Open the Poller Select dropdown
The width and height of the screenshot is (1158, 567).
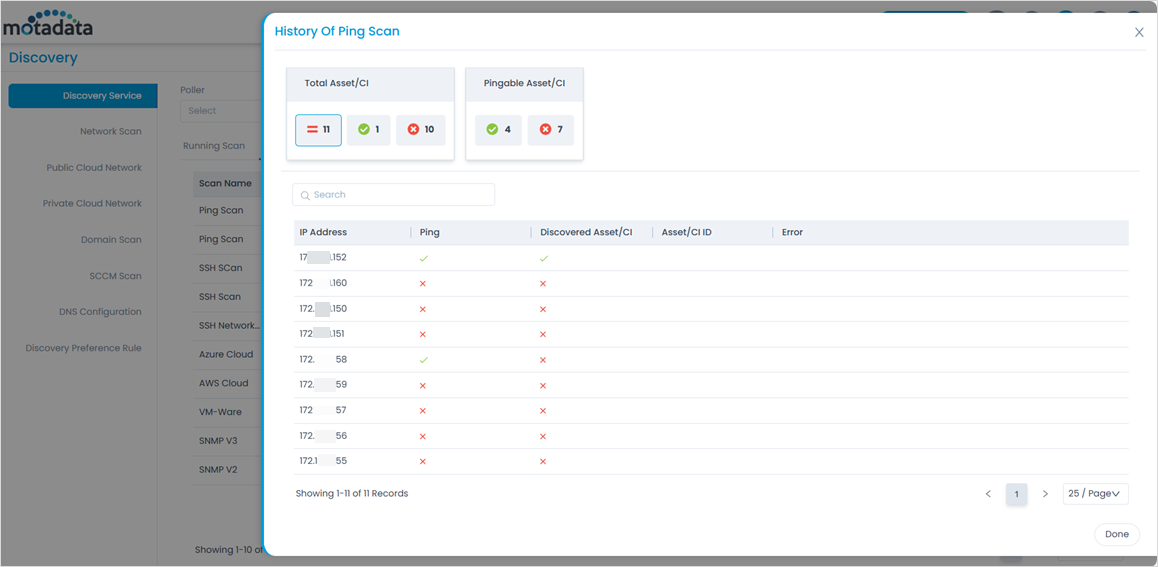tap(220, 111)
